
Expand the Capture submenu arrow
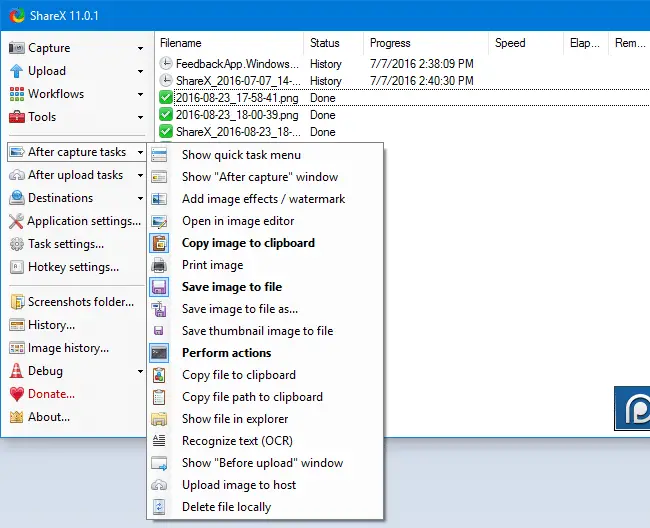tap(141, 48)
